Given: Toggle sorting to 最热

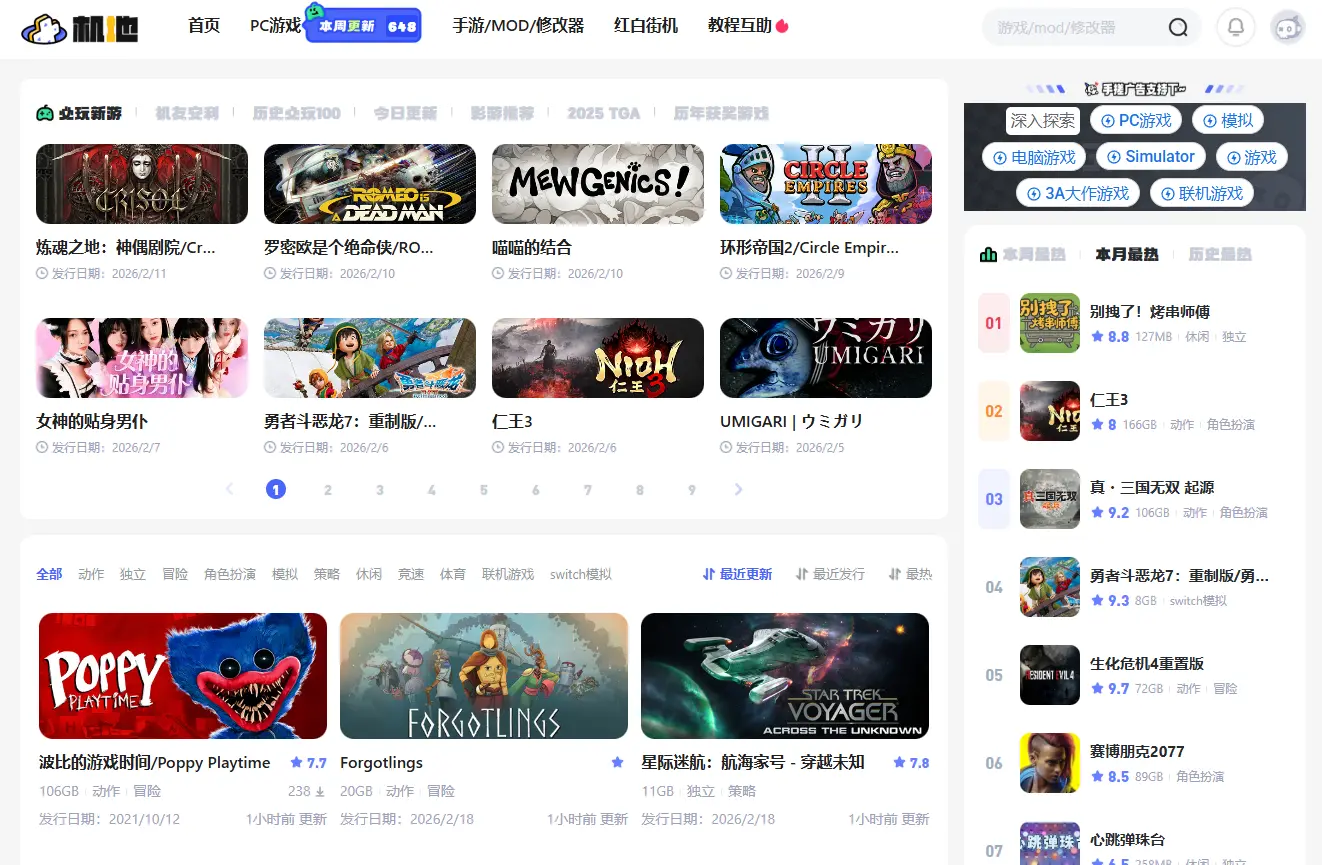Looking at the screenshot, I should (x=918, y=573).
